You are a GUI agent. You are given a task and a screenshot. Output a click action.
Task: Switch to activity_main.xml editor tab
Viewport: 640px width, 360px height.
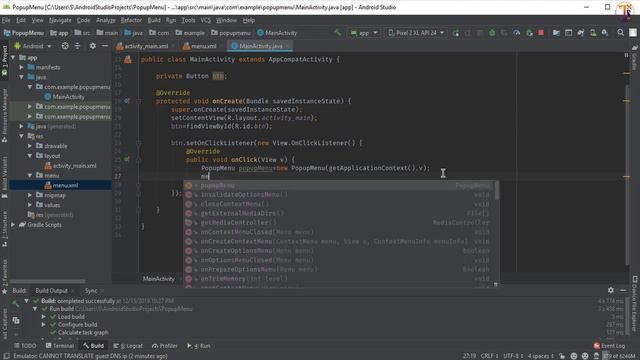pyautogui.click(x=146, y=46)
